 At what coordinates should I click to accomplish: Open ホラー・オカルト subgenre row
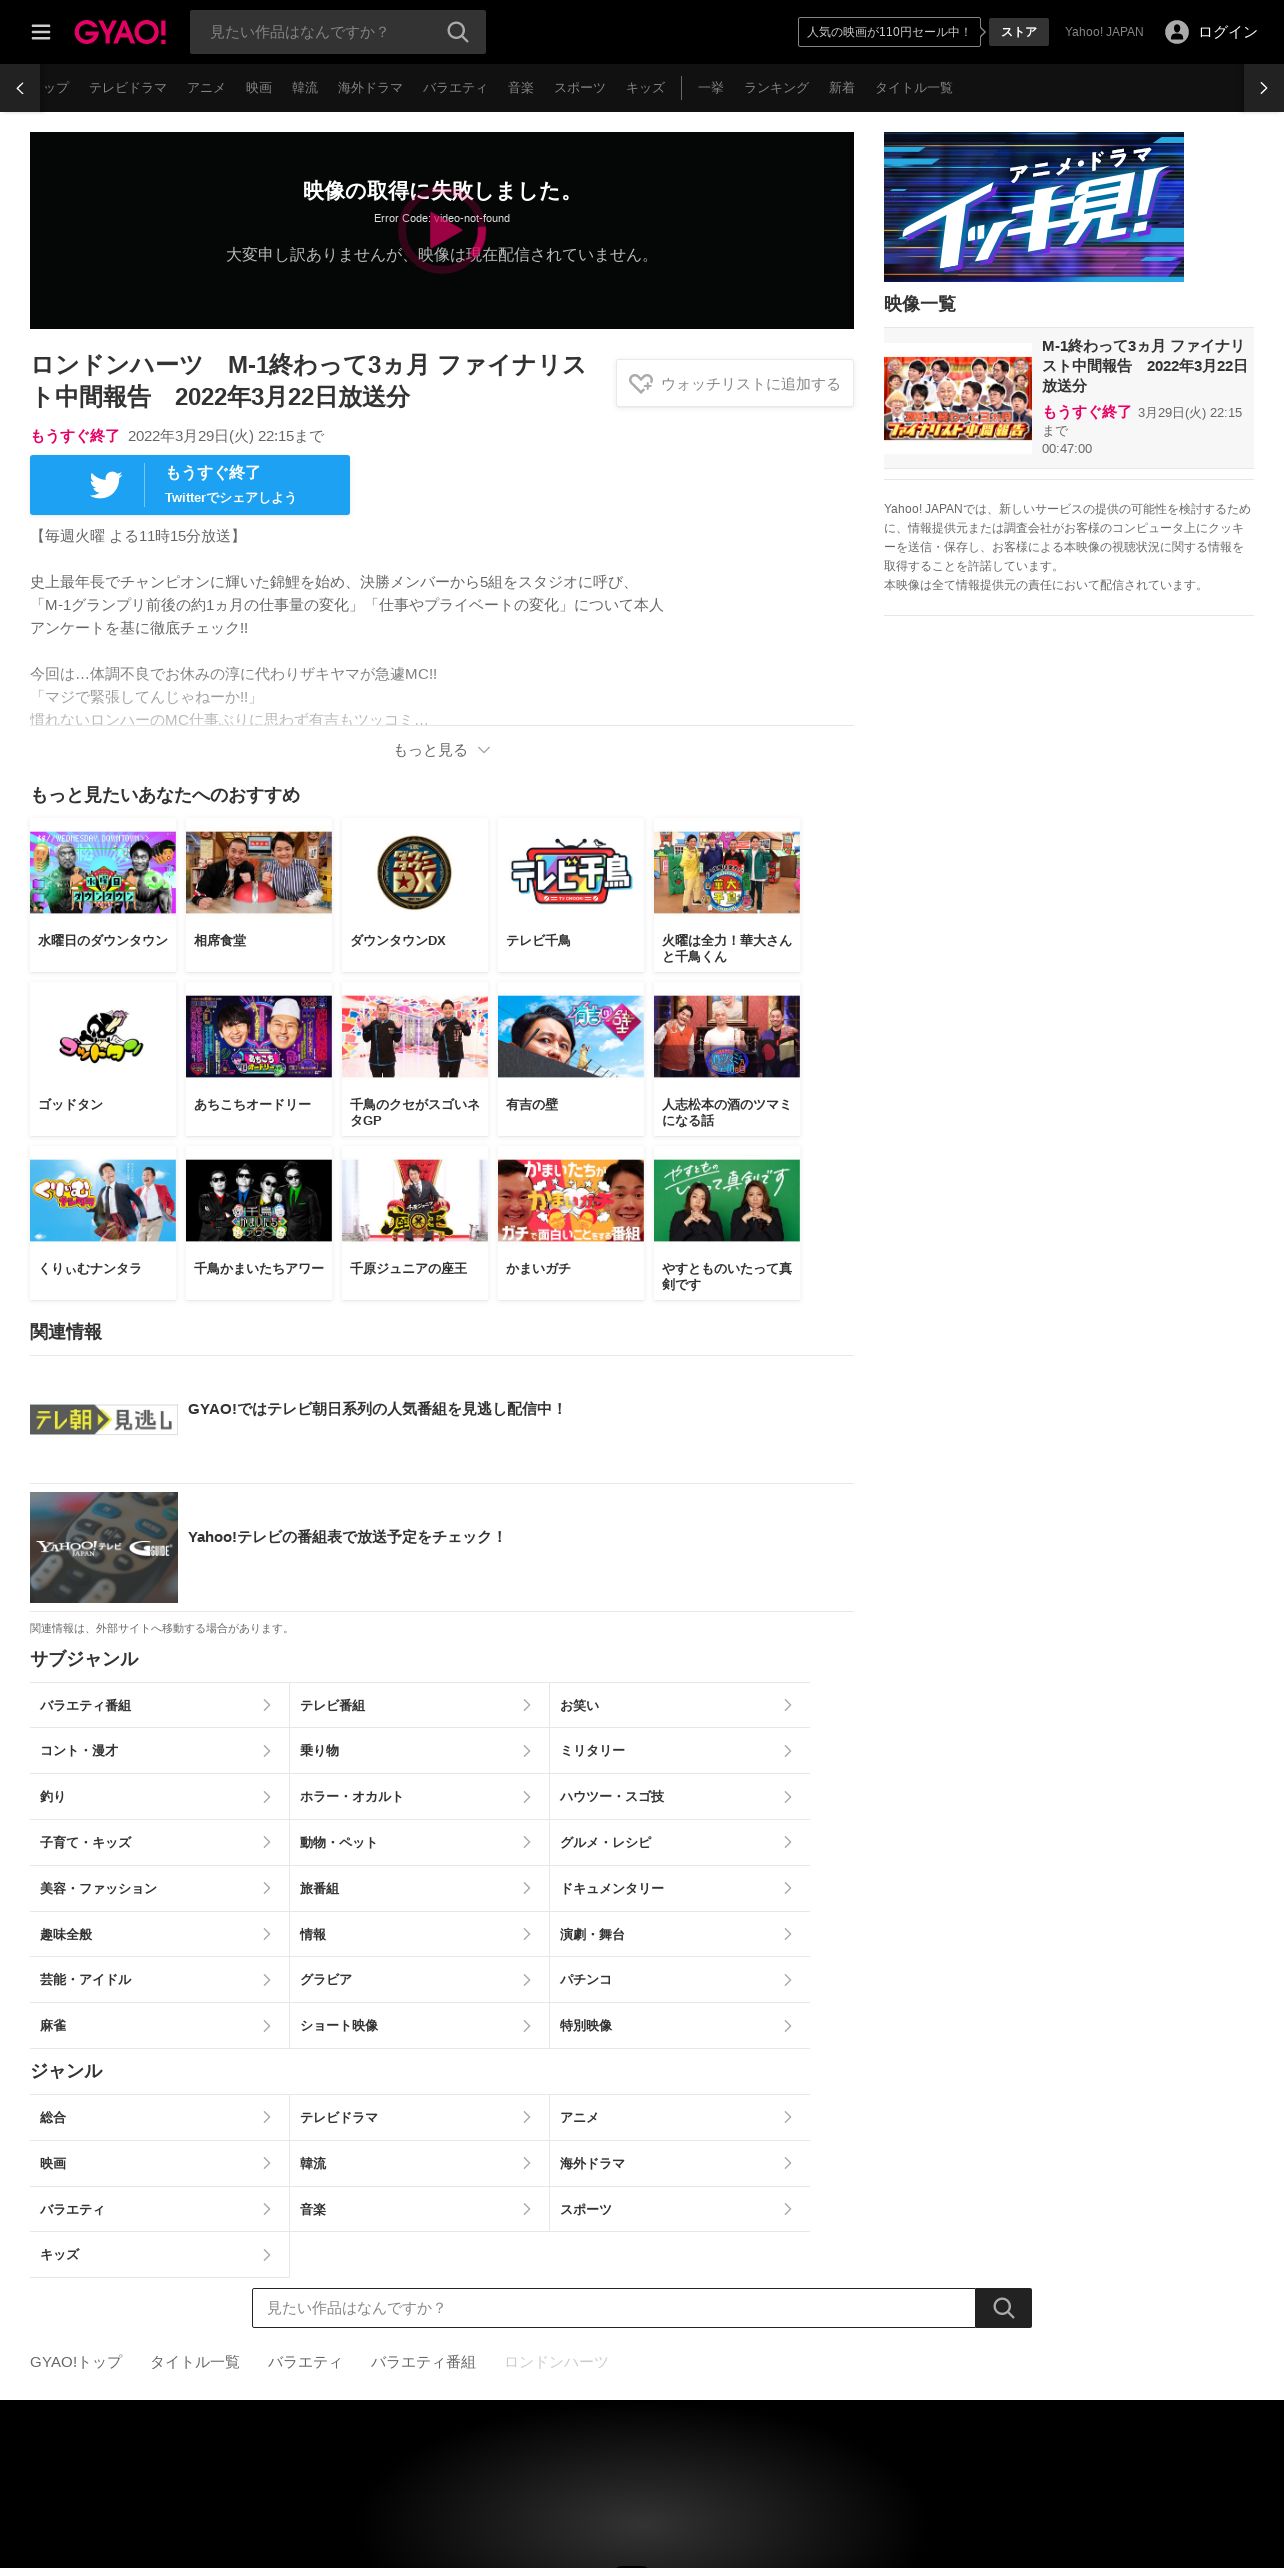[x=419, y=1797]
